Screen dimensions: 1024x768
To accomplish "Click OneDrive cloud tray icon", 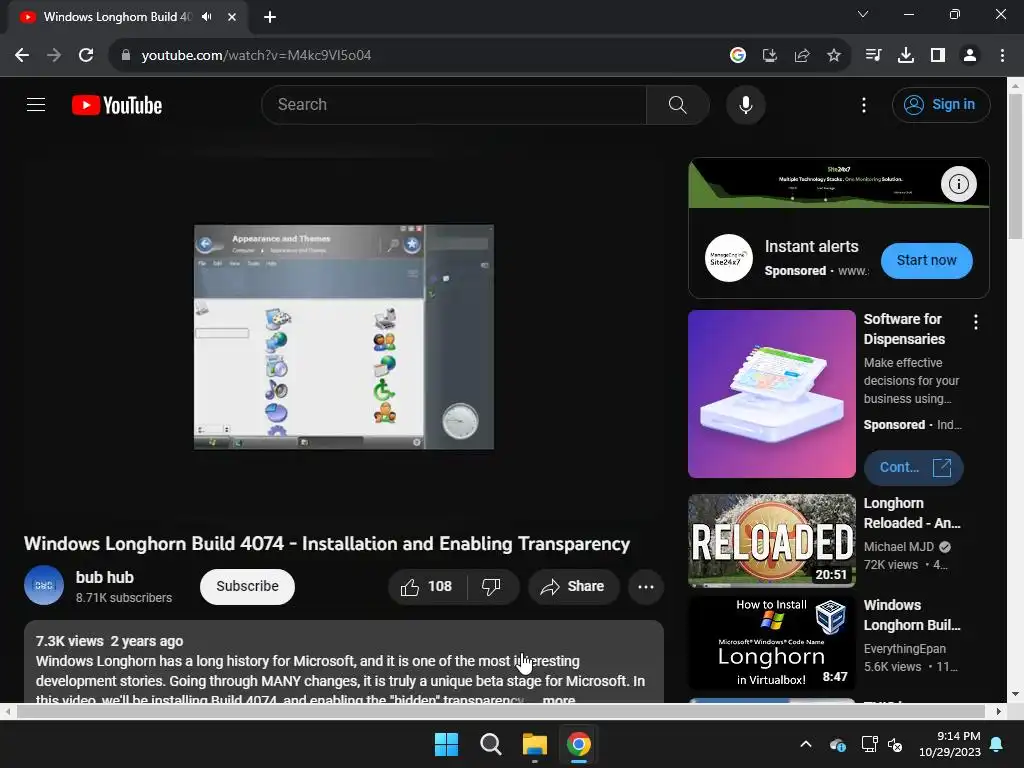I will click(x=838, y=744).
